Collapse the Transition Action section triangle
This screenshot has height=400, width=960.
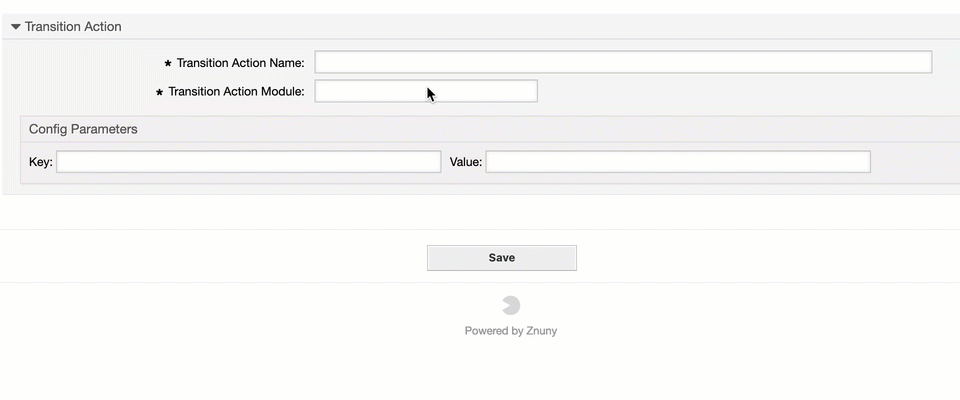tap(16, 27)
